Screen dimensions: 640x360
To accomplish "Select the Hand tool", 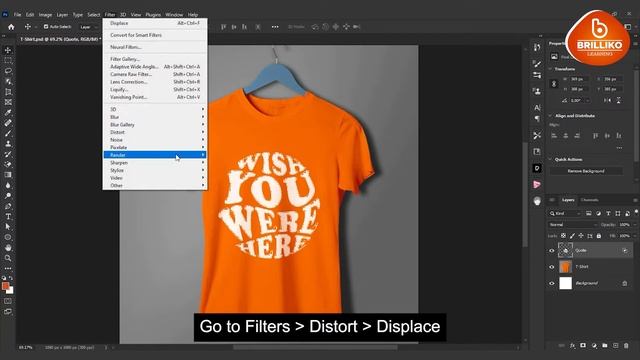I will [8, 248].
